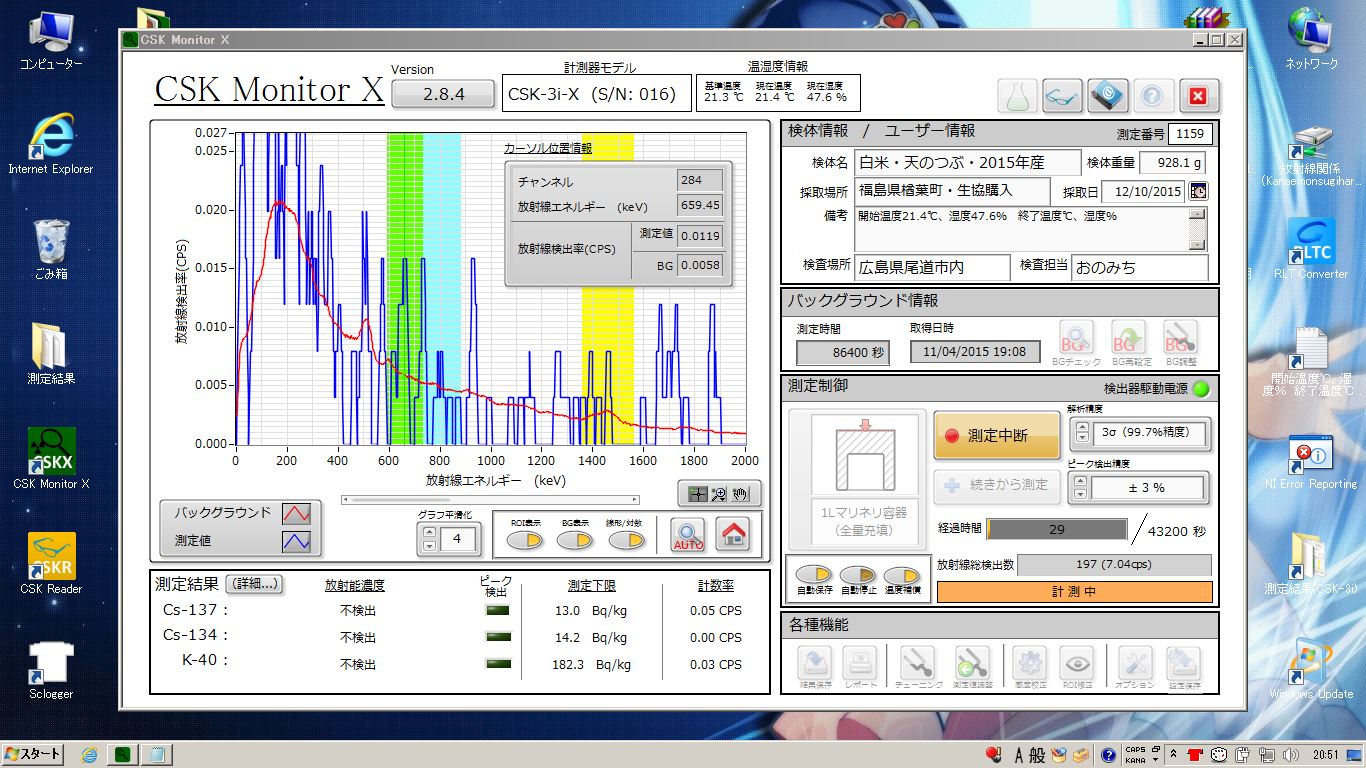The height and width of the screenshot is (768, 1366).
Task: Open the glasses reader icon in toolbar
Action: pyautogui.click(x=1063, y=96)
